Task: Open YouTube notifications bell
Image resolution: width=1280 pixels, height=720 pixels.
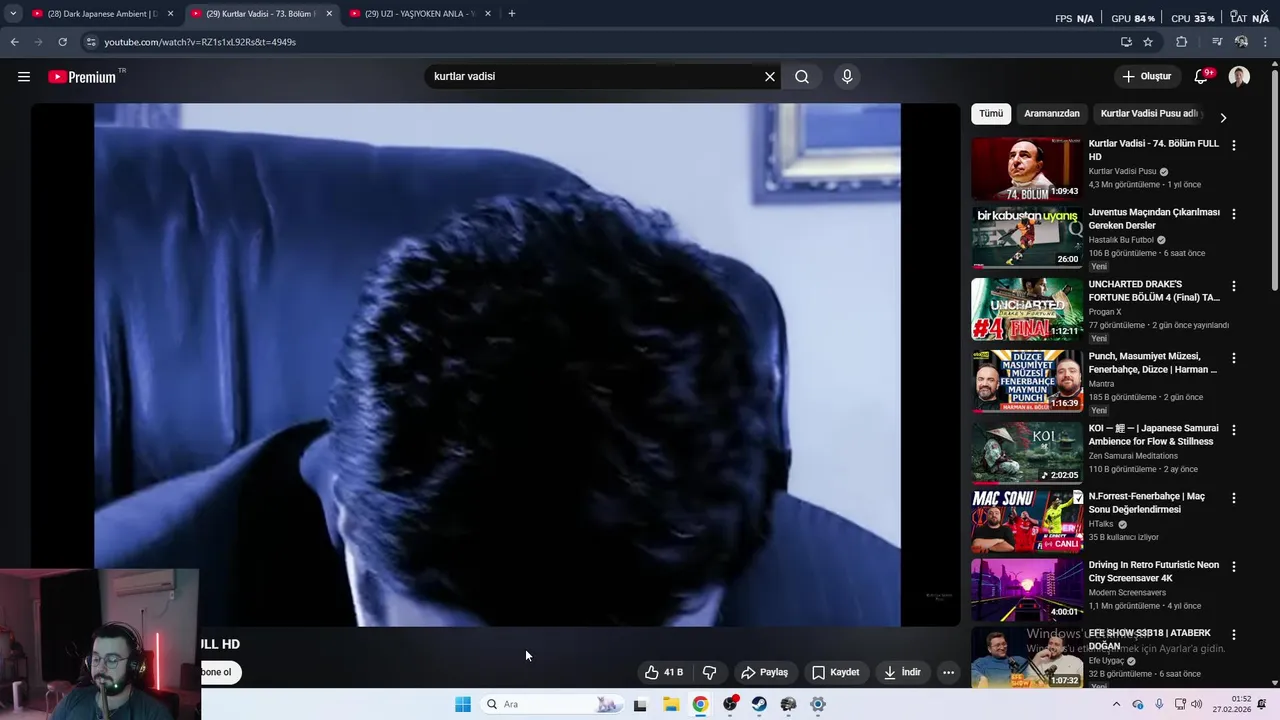Action: [x=1202, y=77]
